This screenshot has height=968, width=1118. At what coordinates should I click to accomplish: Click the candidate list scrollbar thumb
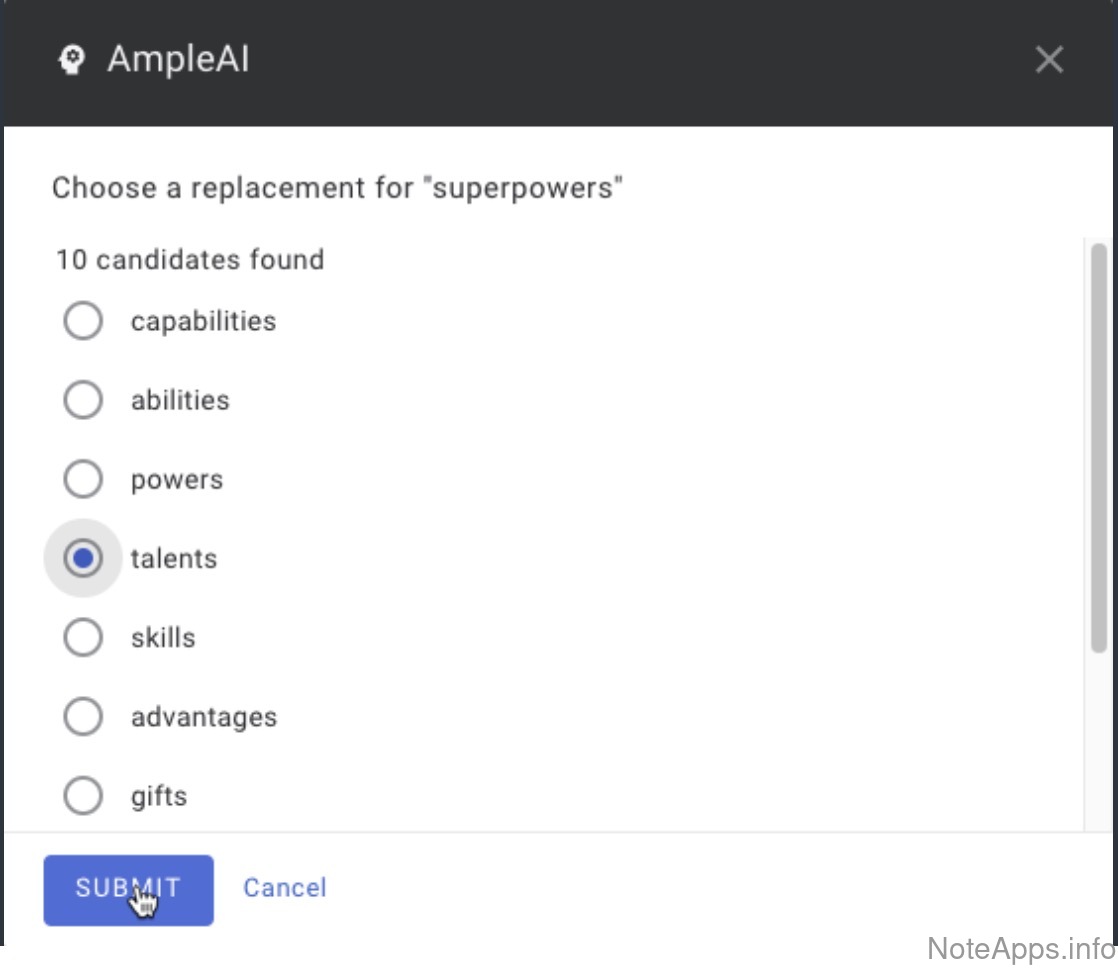point(1099,445)
